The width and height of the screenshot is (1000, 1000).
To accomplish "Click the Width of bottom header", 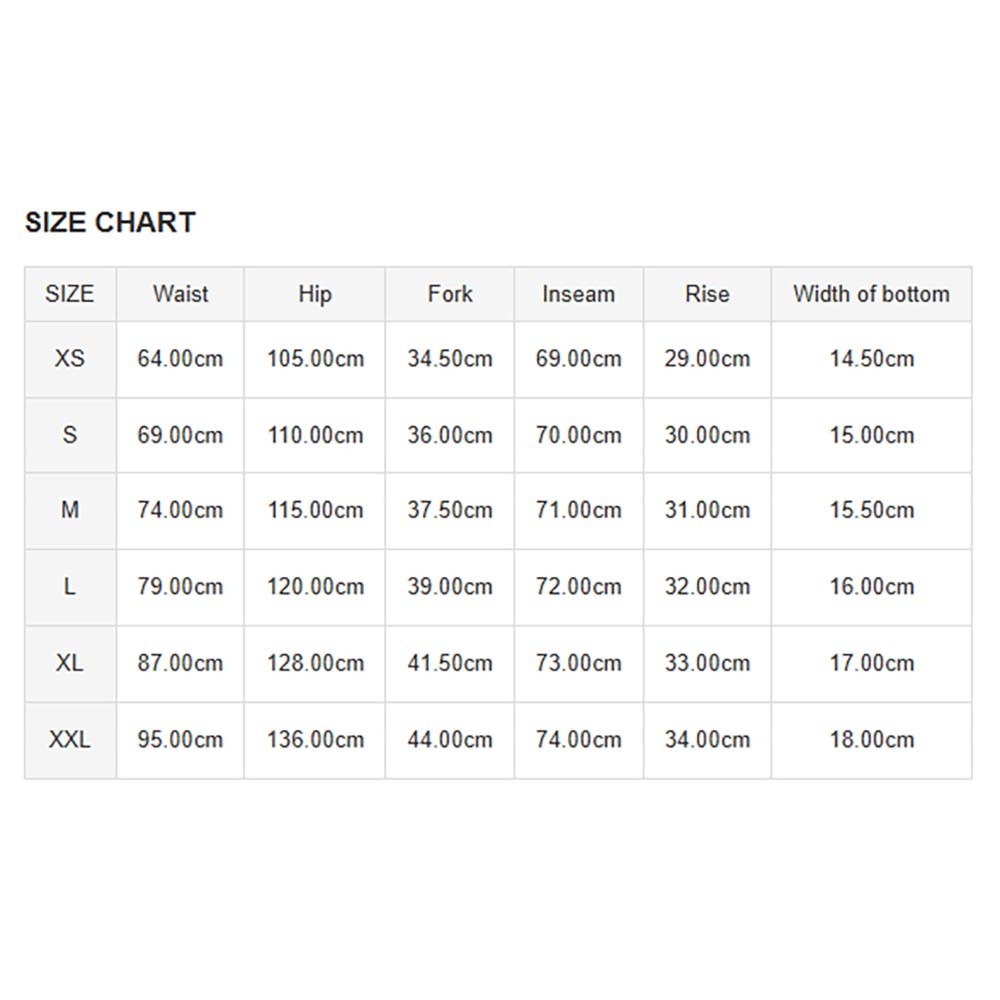I will (871, 294).
